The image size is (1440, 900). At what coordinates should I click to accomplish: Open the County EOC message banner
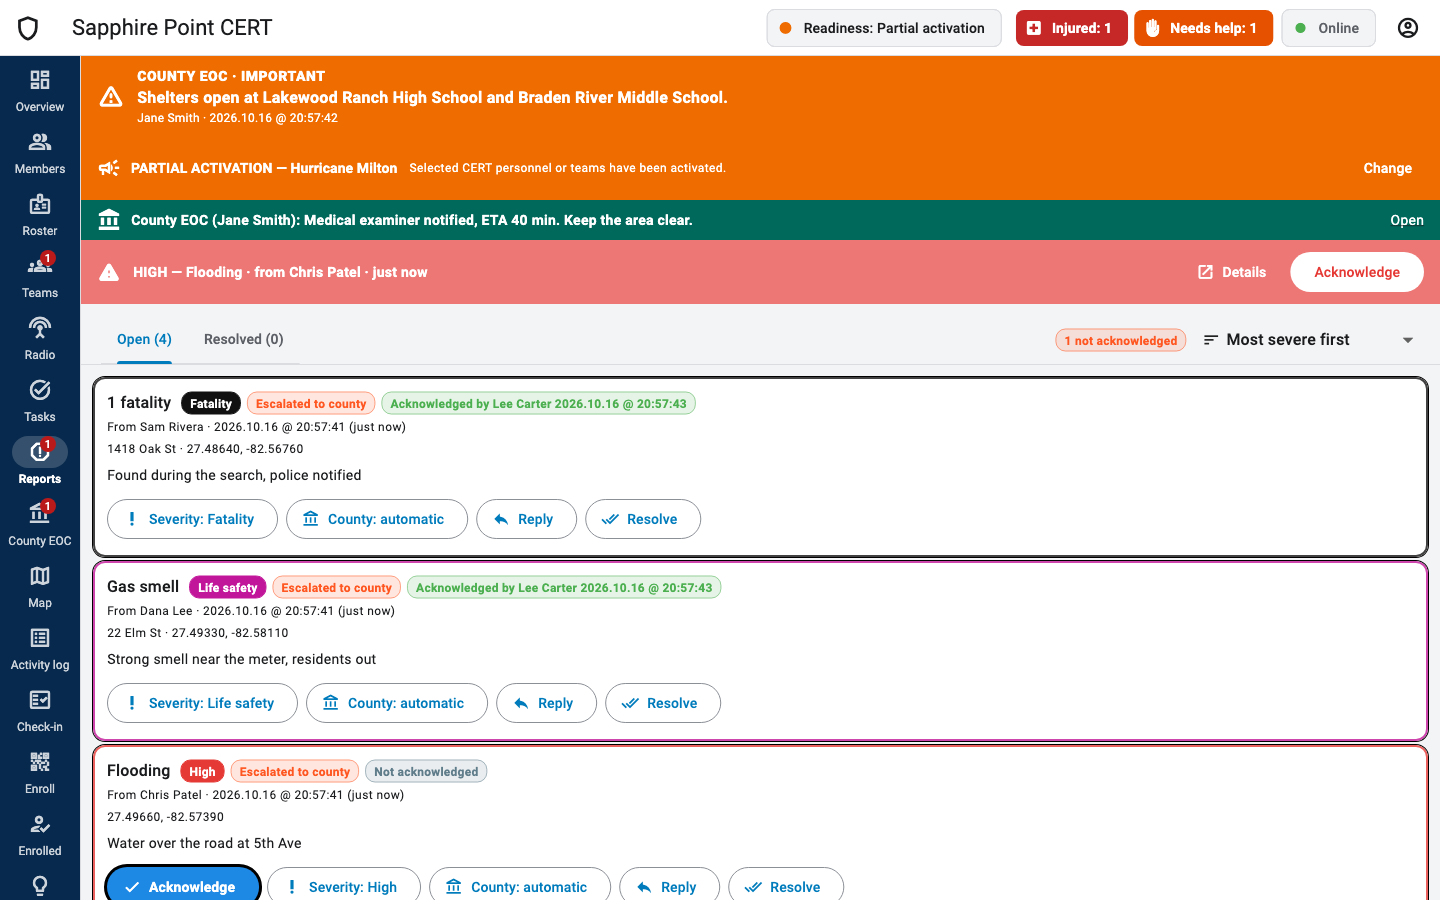pos(760,220)
